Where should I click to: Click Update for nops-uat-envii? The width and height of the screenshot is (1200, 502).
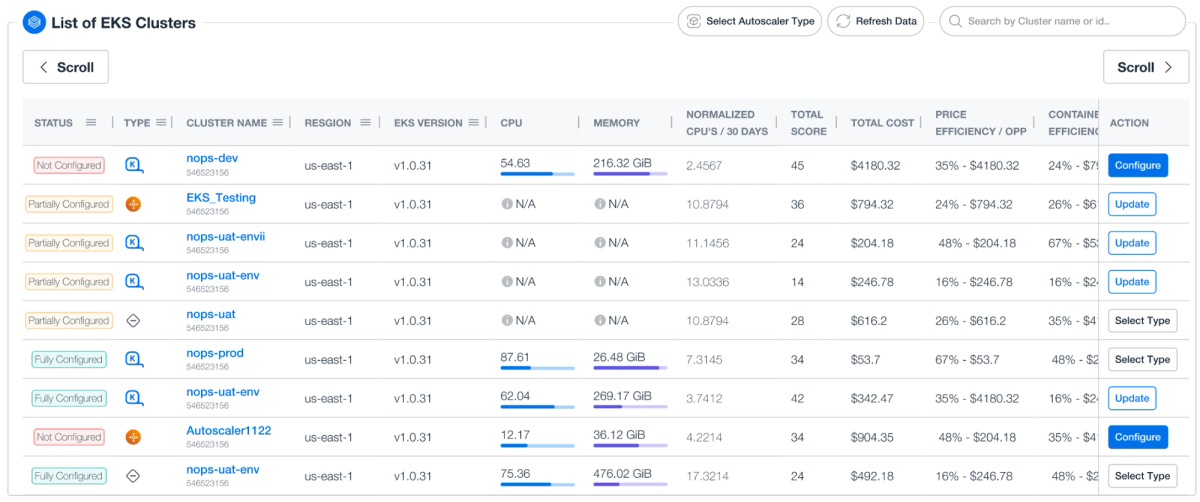(x=1132, y=243)
